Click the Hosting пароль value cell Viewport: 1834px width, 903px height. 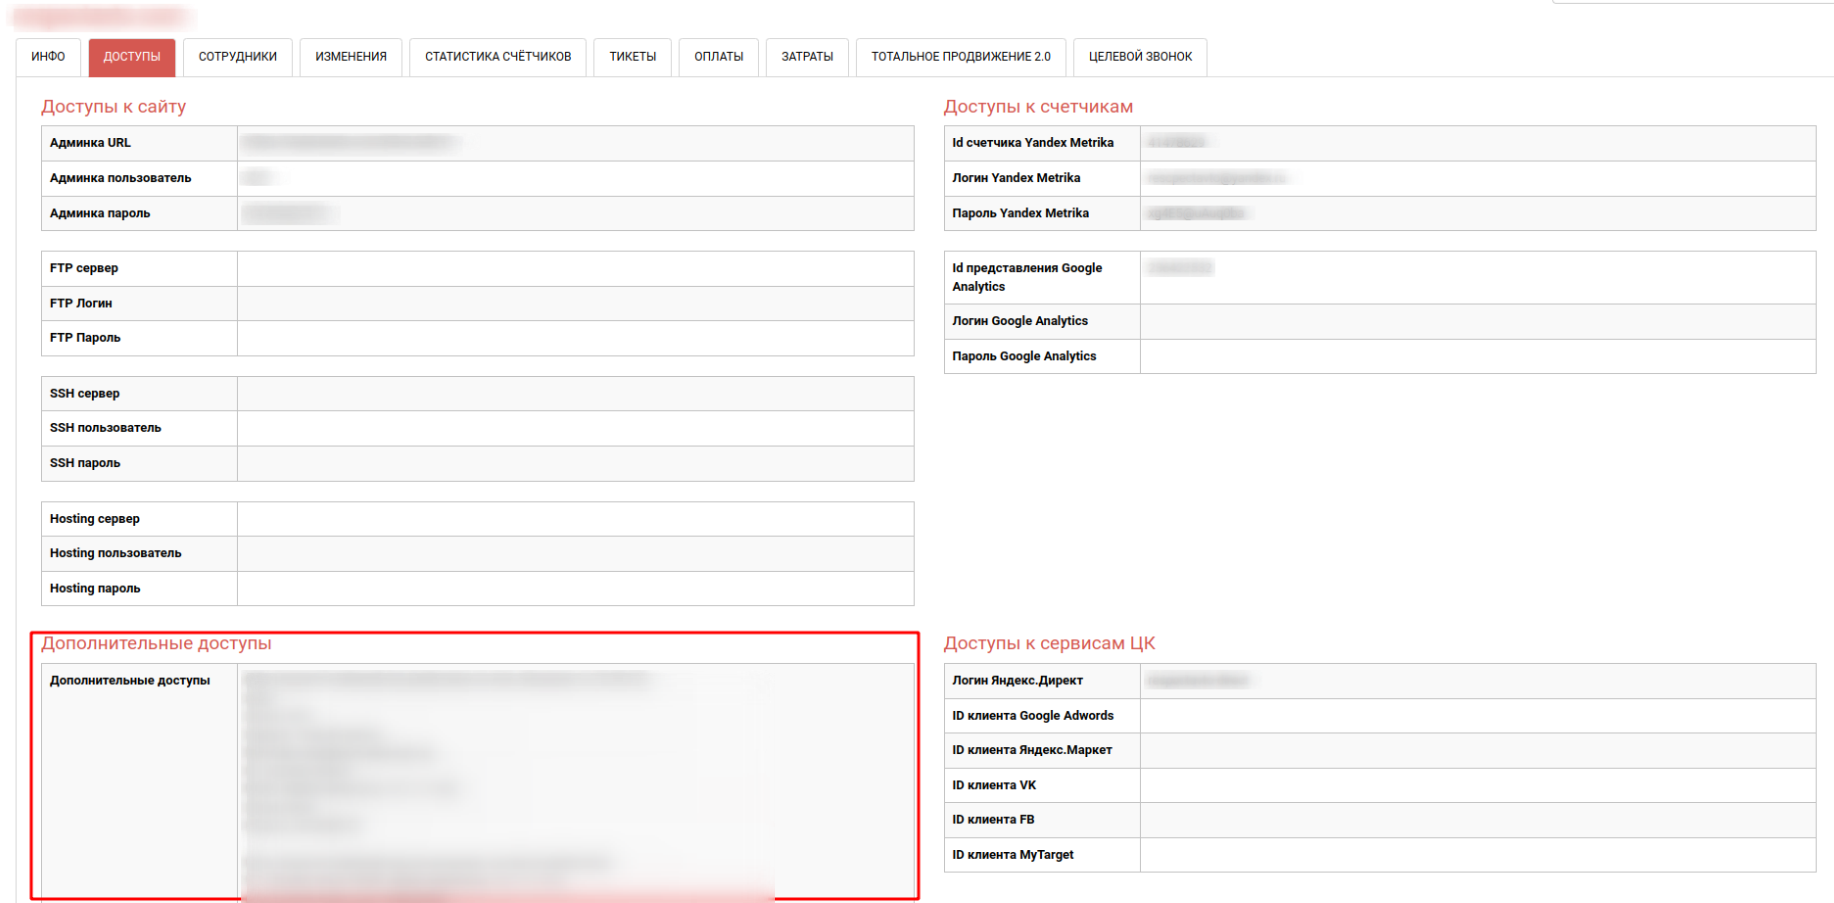point(575,588)
